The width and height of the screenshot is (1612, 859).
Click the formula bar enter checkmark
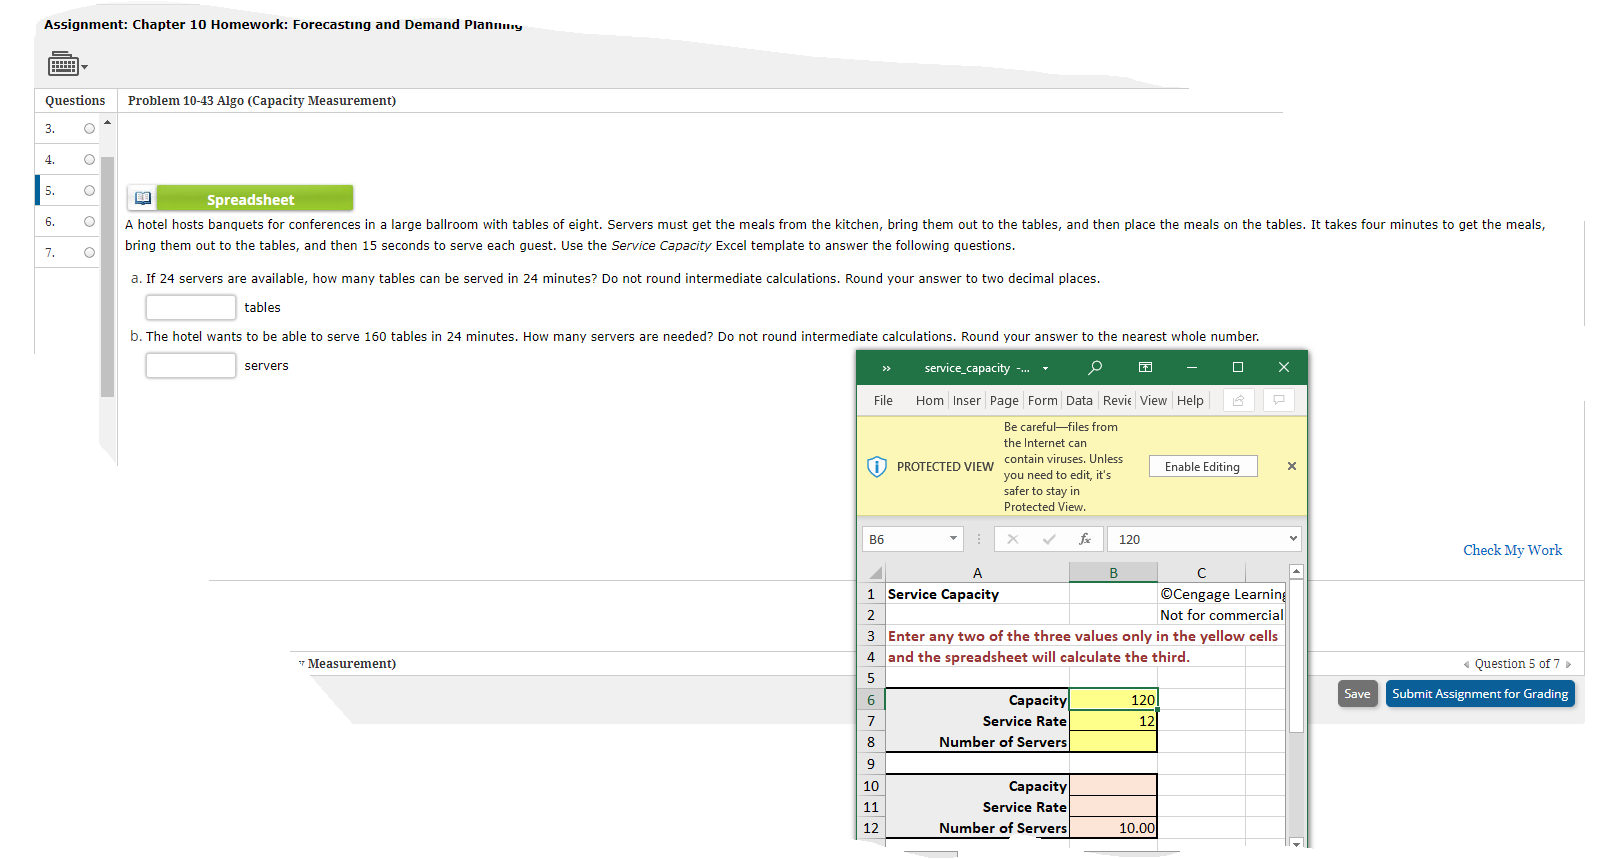pos(1049,539)
